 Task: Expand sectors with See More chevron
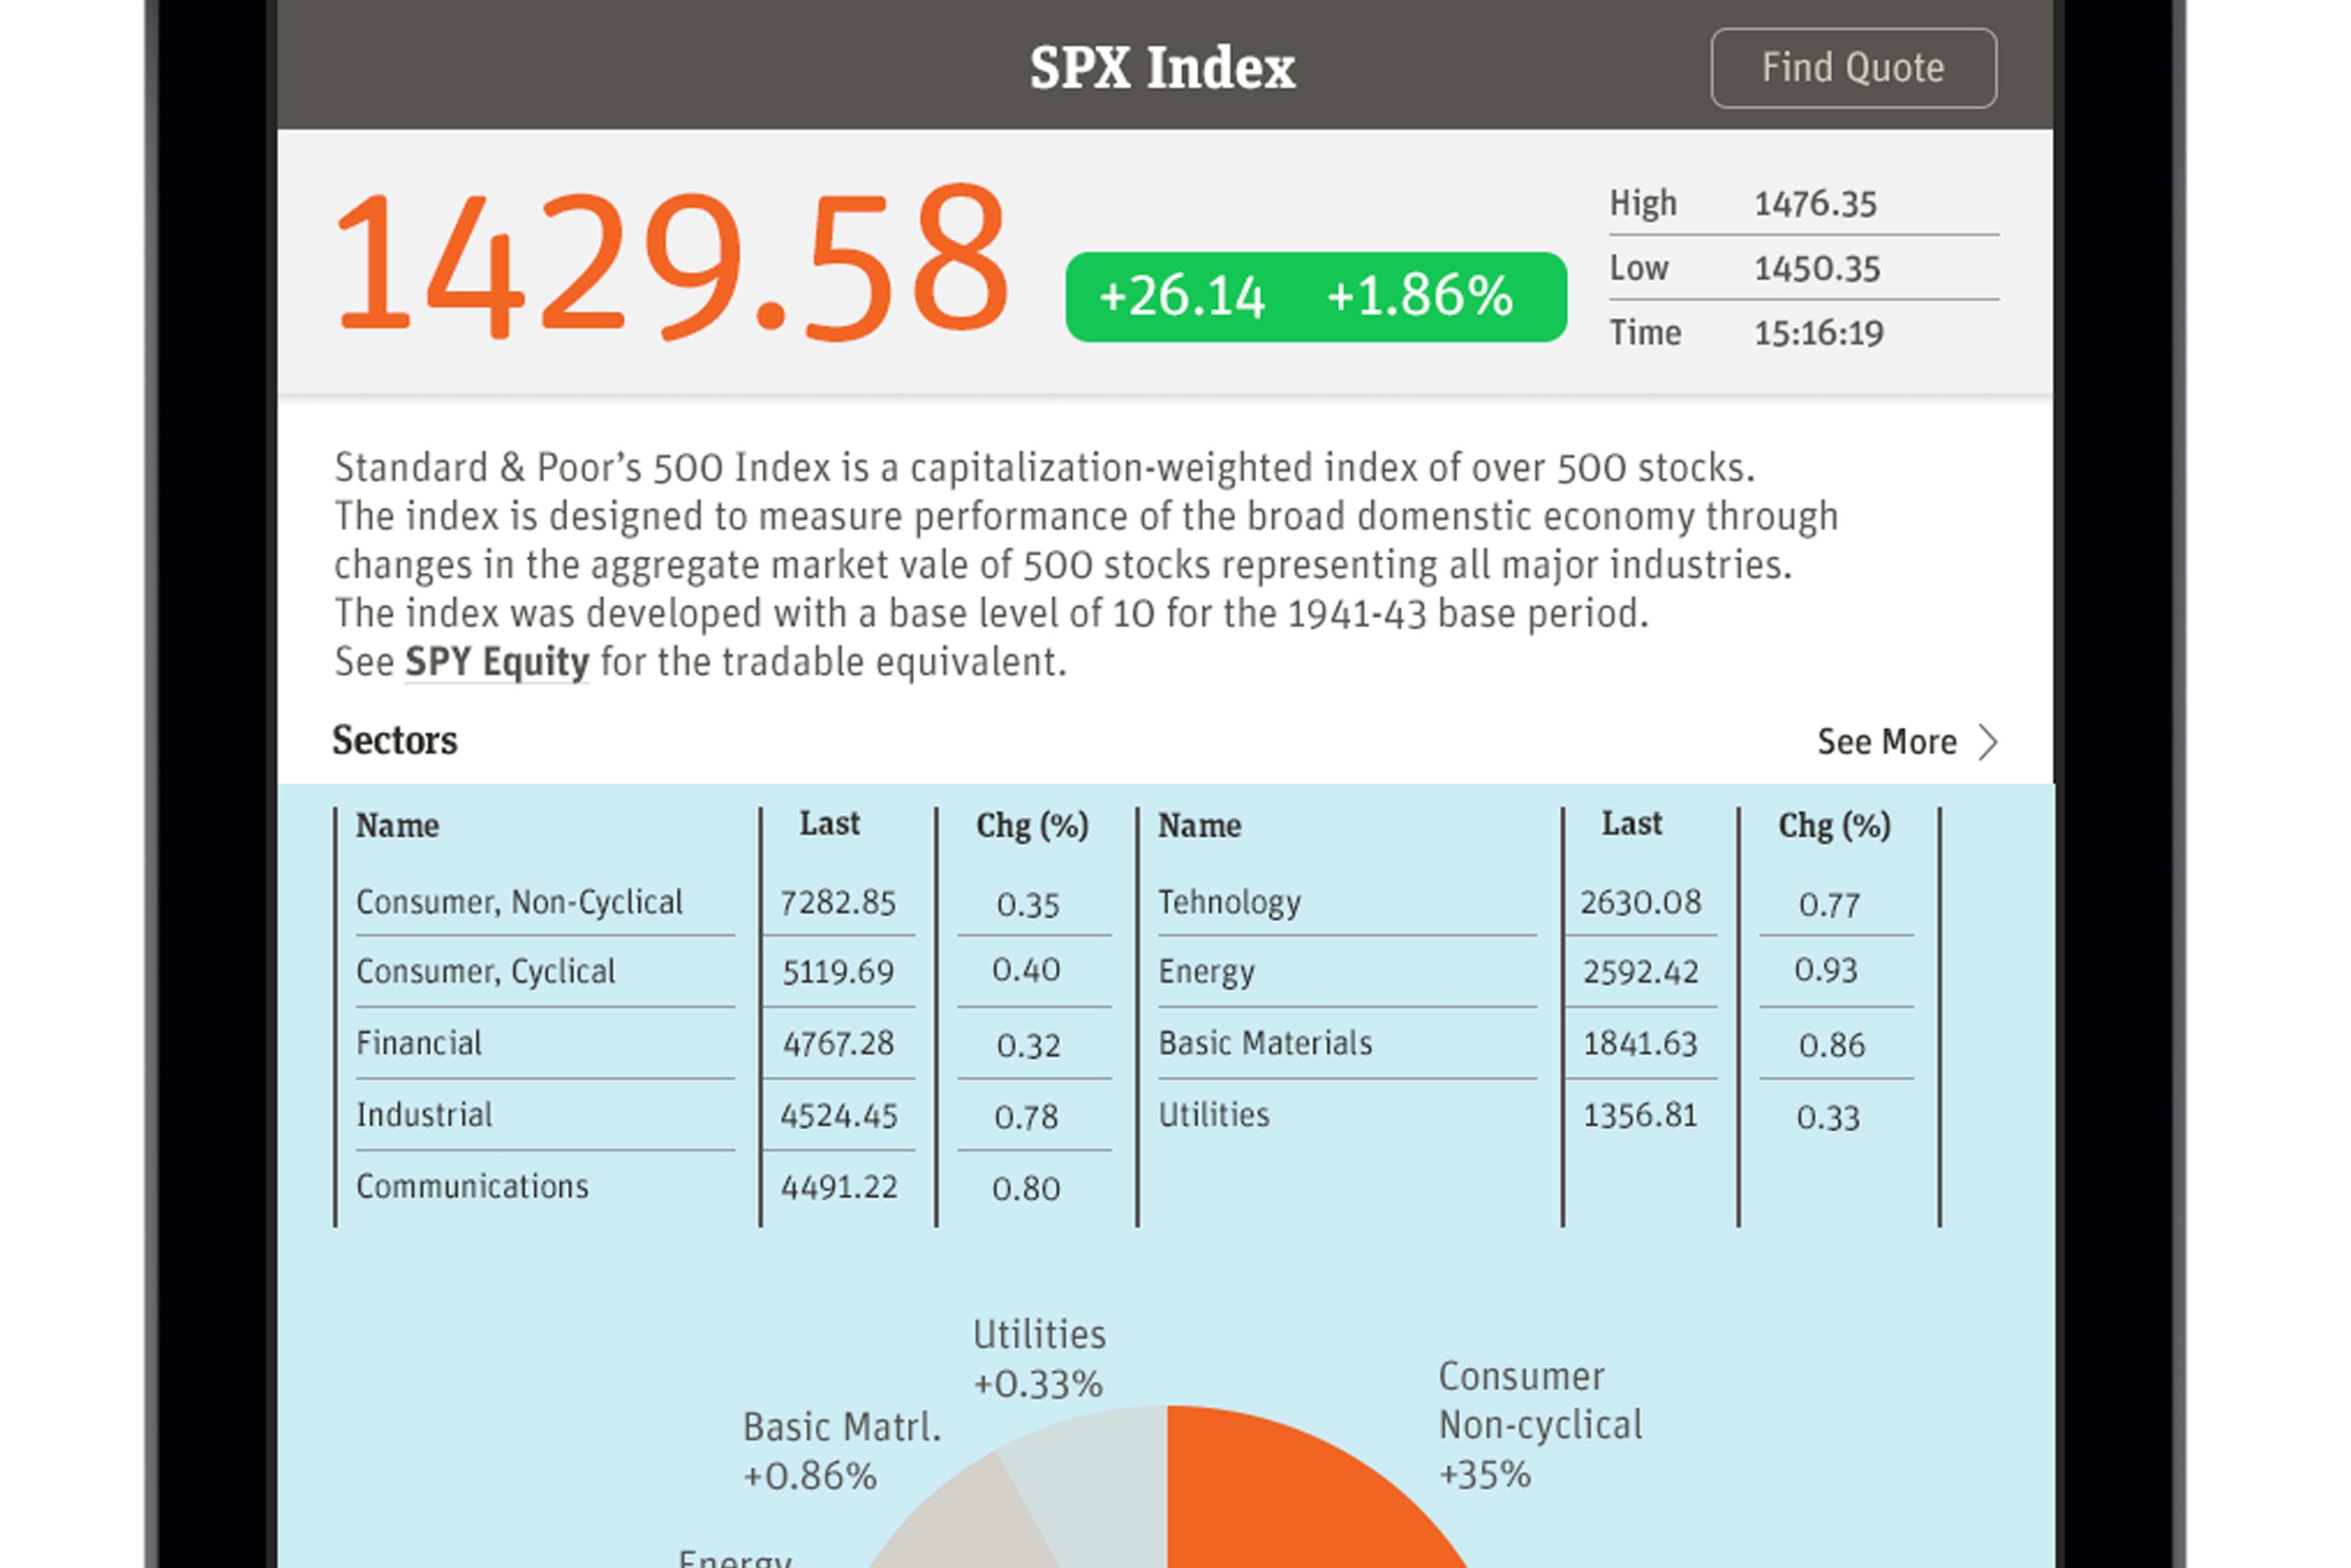1988,742
